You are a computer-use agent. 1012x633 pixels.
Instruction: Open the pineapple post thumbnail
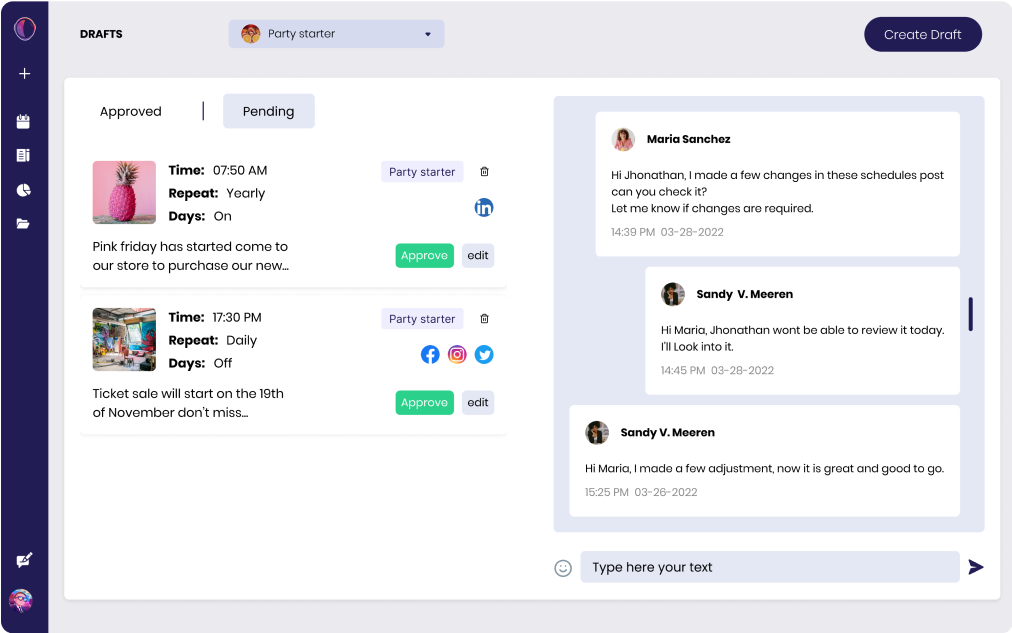point(124,192)
